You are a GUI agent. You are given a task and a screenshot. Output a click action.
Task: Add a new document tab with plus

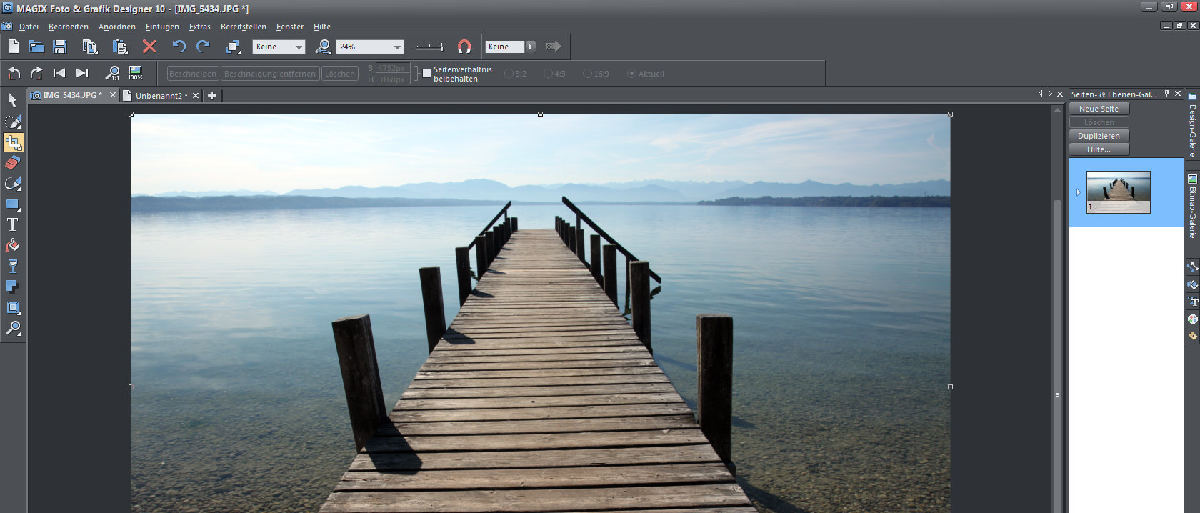213,96
